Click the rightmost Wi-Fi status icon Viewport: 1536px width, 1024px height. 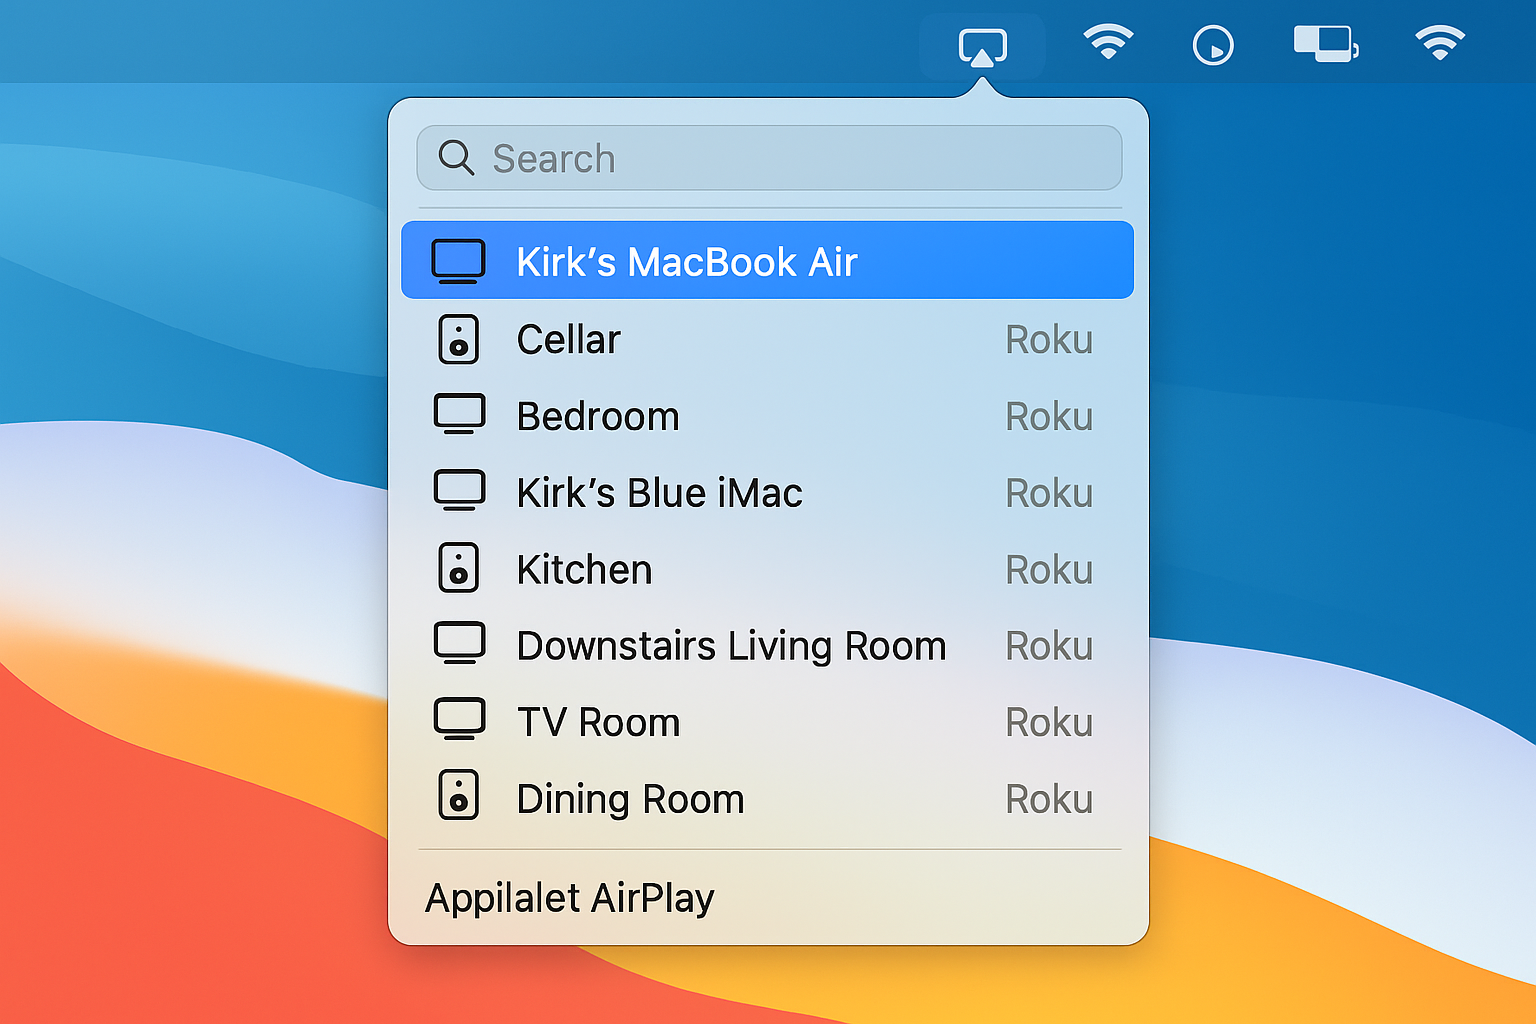click(1440, 44)
